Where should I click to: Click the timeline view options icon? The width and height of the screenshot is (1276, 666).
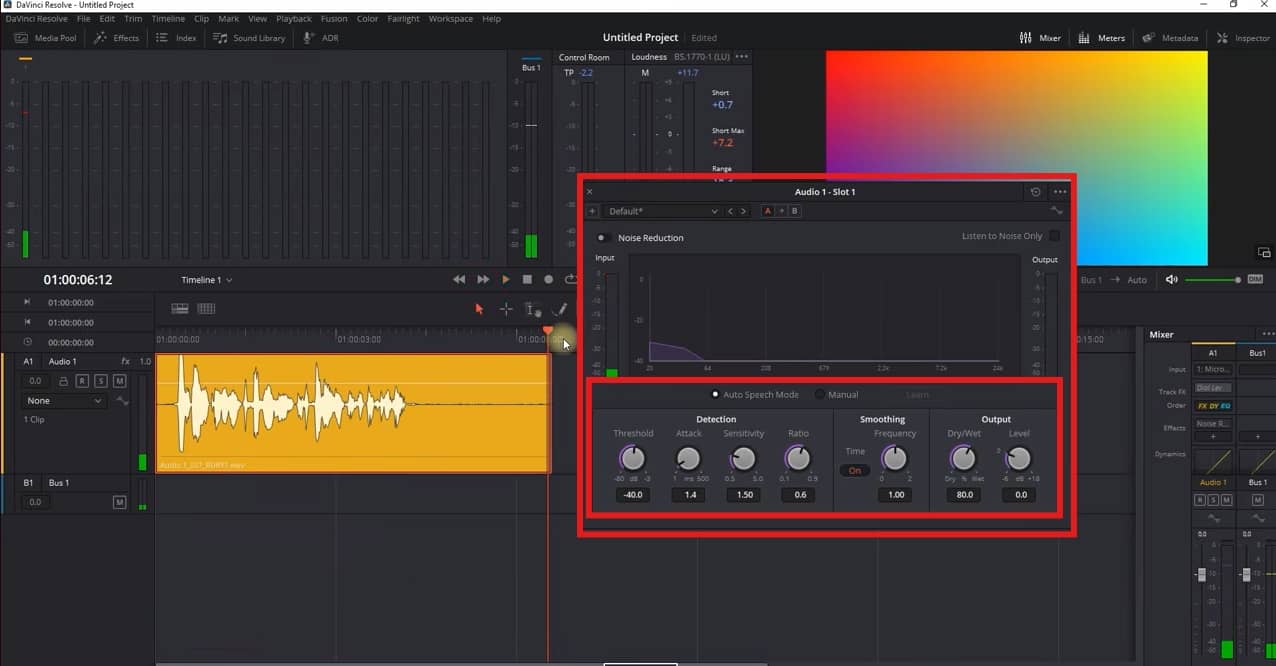[x=180, y=309]
